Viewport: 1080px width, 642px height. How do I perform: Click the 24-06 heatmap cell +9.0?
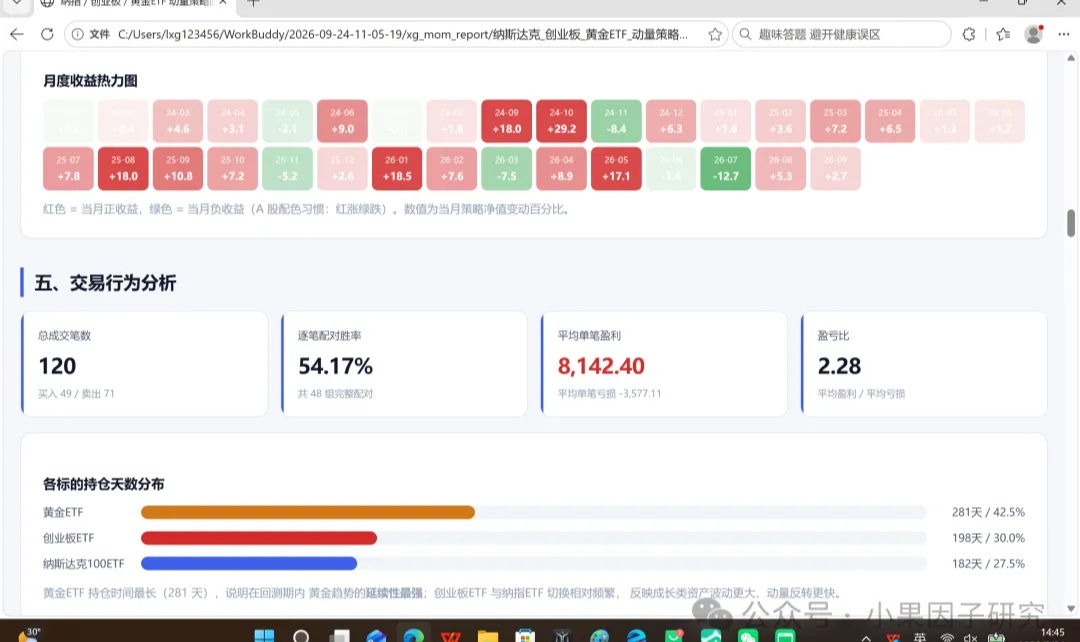click(x=342, y=121)
